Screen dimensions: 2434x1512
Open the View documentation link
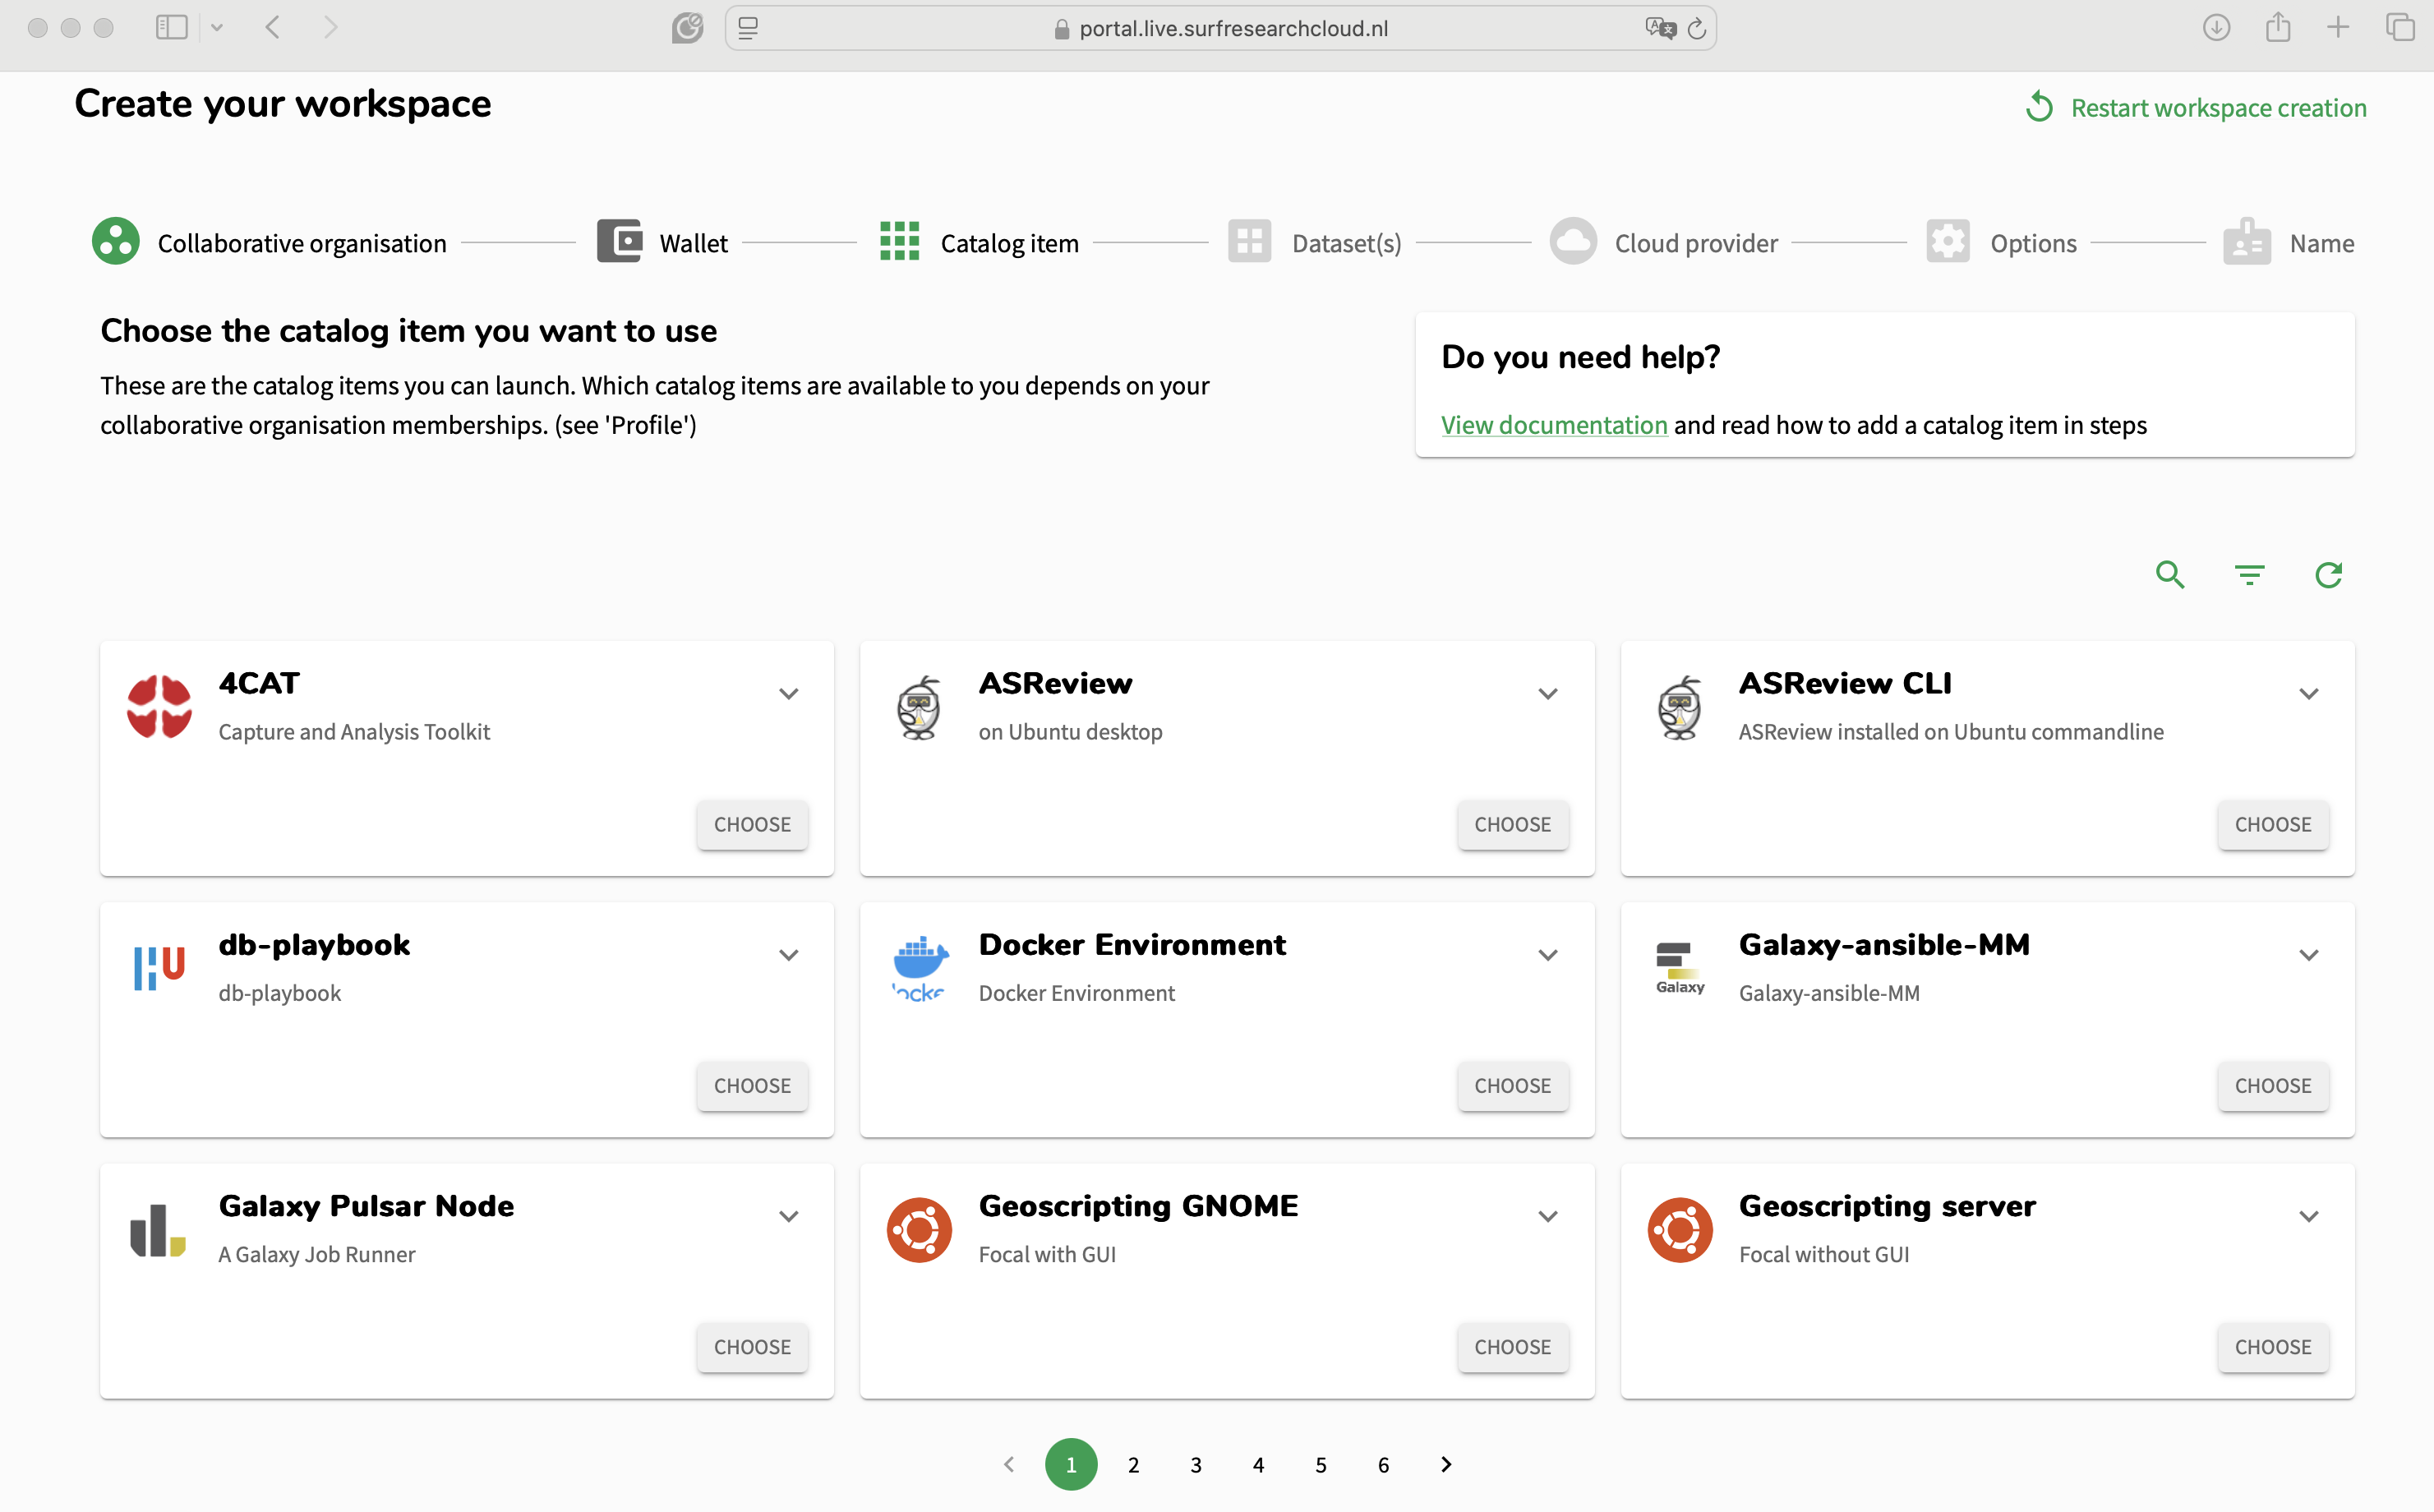tap(1554, 425)
